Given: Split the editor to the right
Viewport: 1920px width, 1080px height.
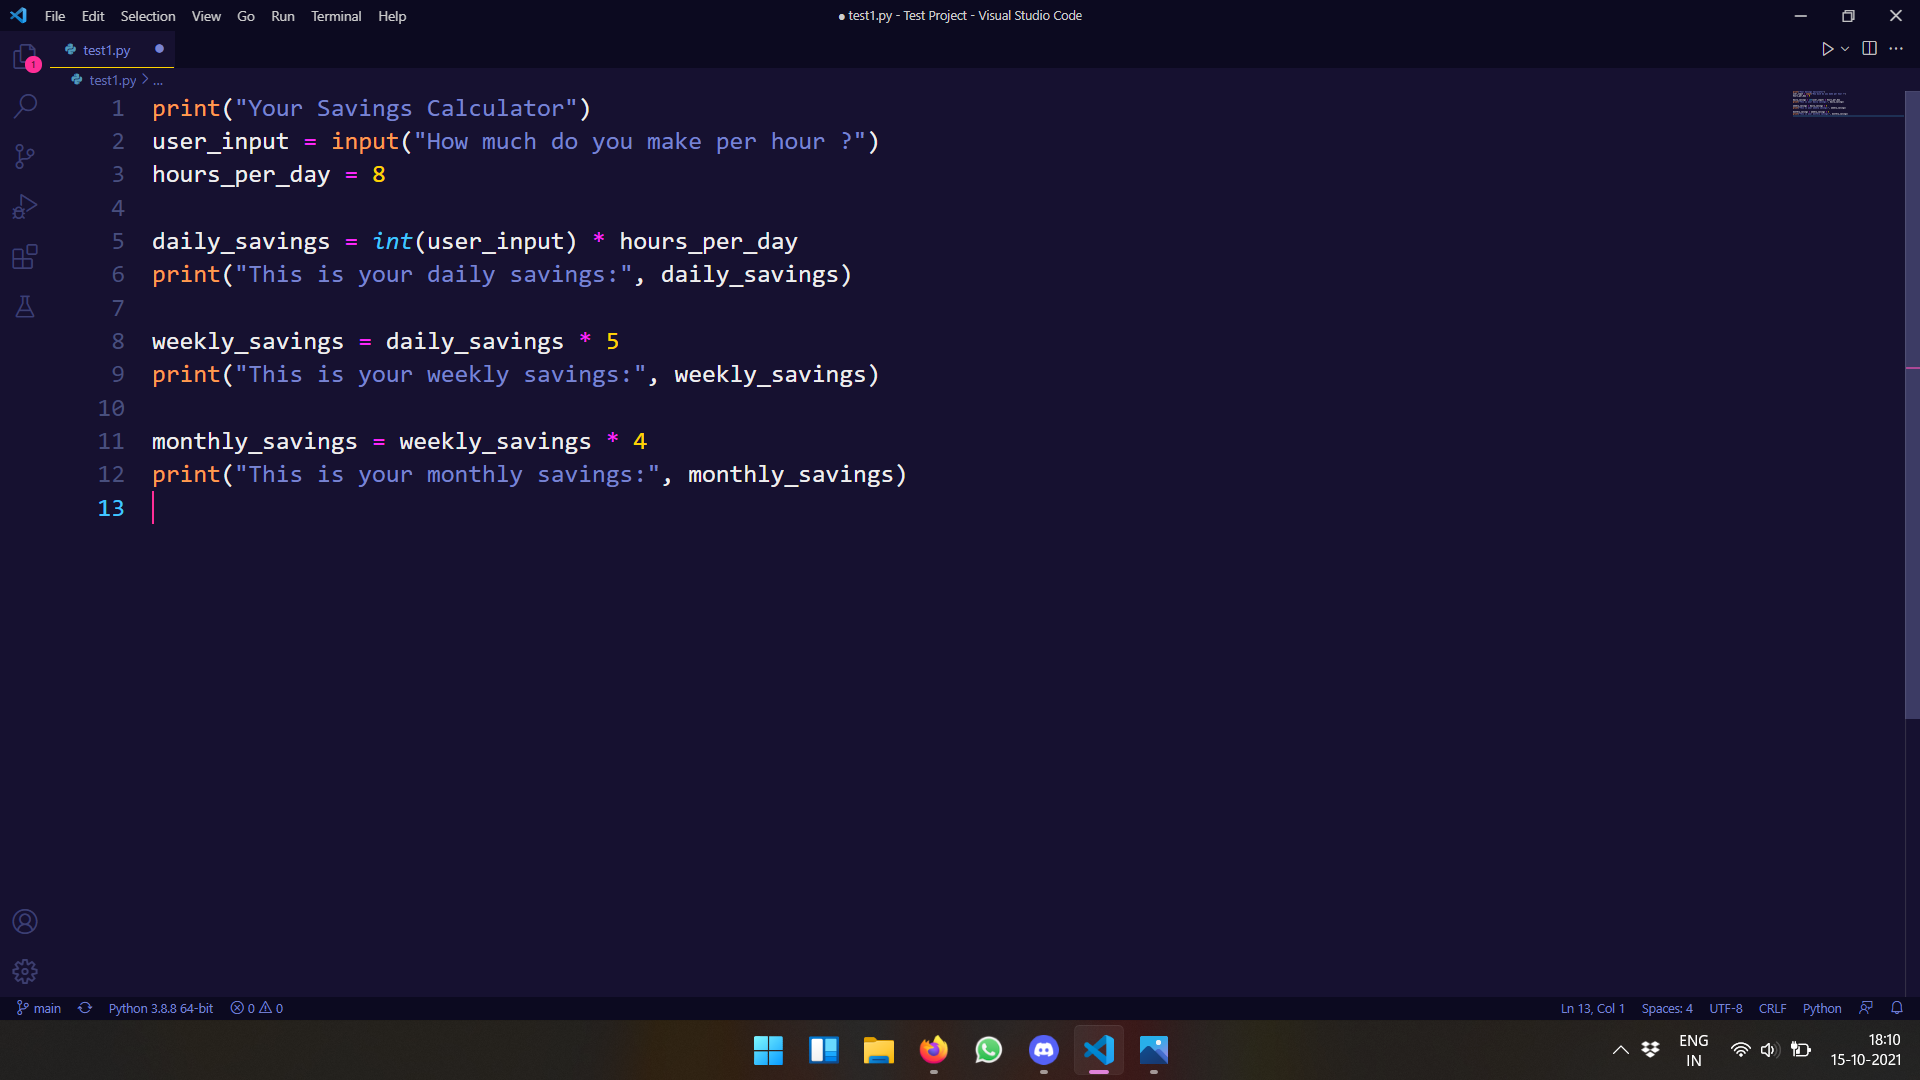Looking at the screenshot, I should pyautogui.click(x=1869, y=49).
